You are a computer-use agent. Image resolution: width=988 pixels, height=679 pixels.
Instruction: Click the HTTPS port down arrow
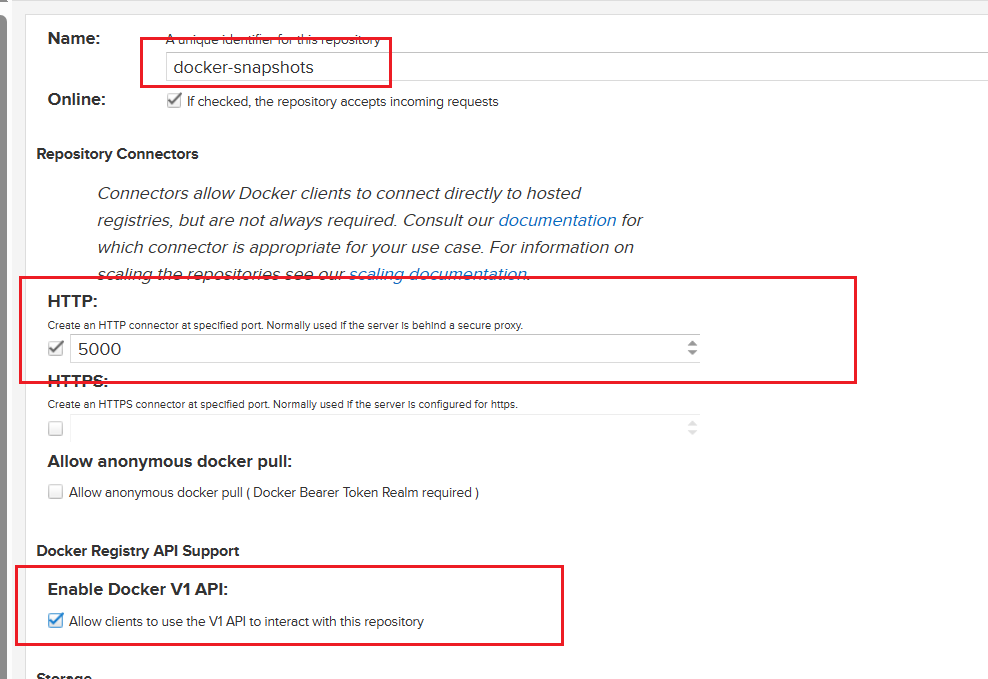click(692, 434)
